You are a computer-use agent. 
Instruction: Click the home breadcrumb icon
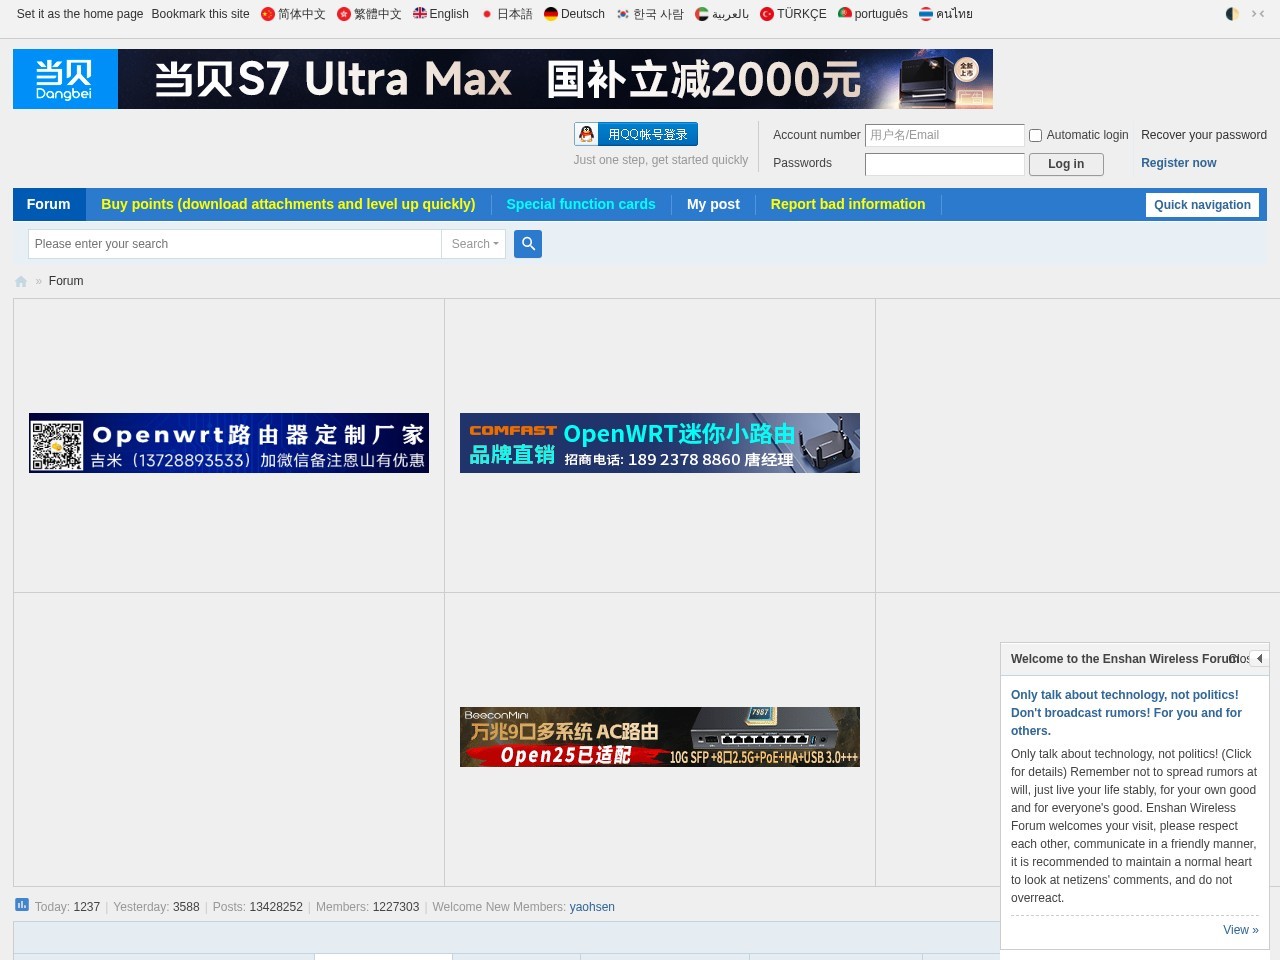[x=21, y=282]
